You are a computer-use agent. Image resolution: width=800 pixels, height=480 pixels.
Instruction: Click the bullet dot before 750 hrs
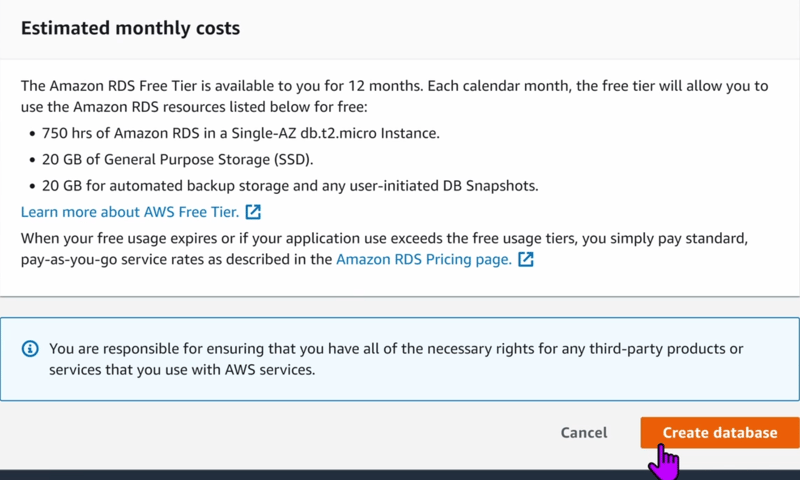coord(32,134)
